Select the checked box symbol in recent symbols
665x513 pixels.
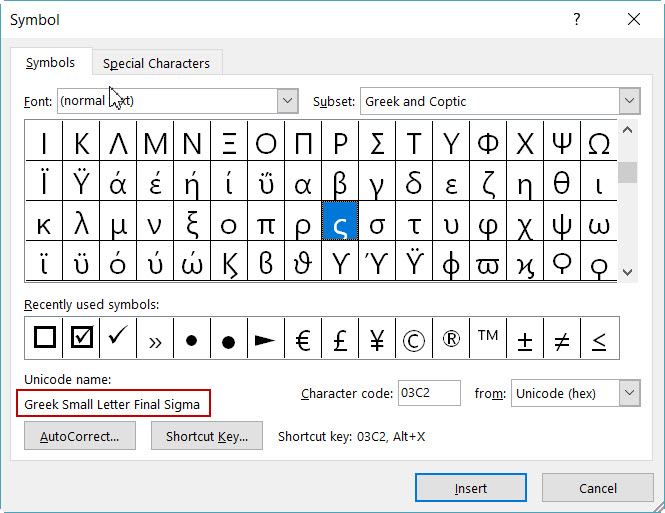point(81,338)
